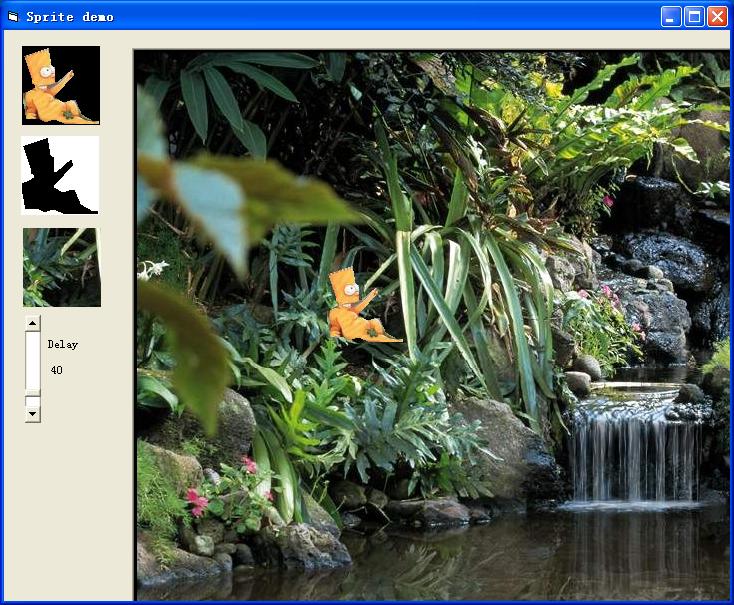The width and height of the screenshot is (734, 605).
Task: Click the delay value 40
Action: tap(57, 370)
